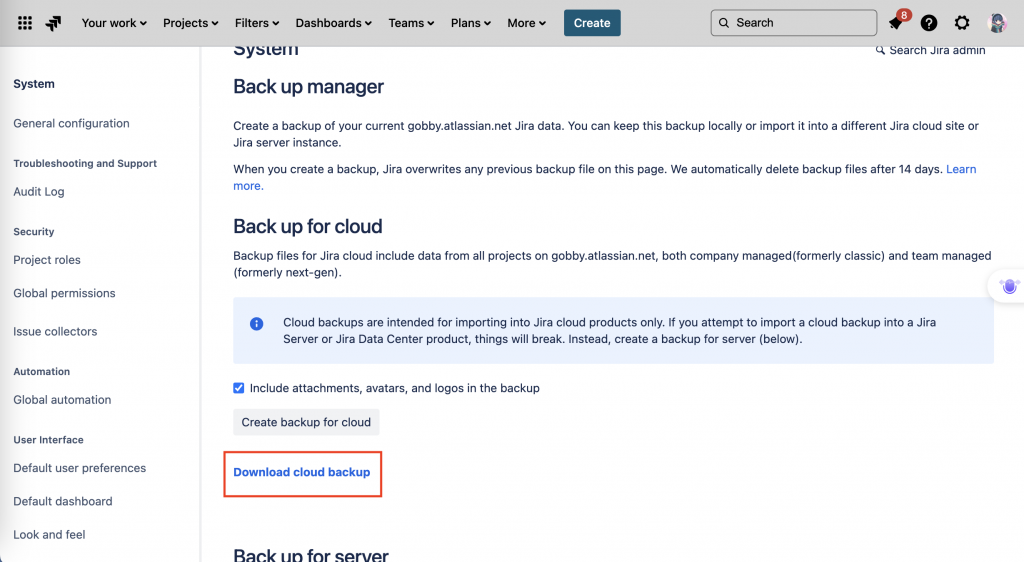Screen dimensions: 1024x562
Task: Click the Troubleshooting and Support heading
Action: click(x=85, y=163)
